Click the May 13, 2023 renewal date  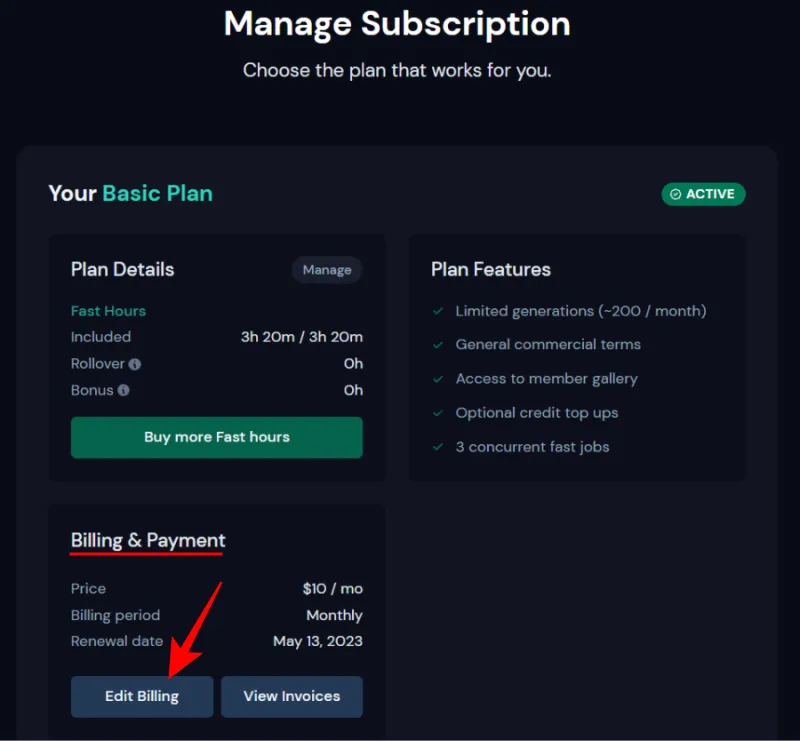(x=318, y=641)
